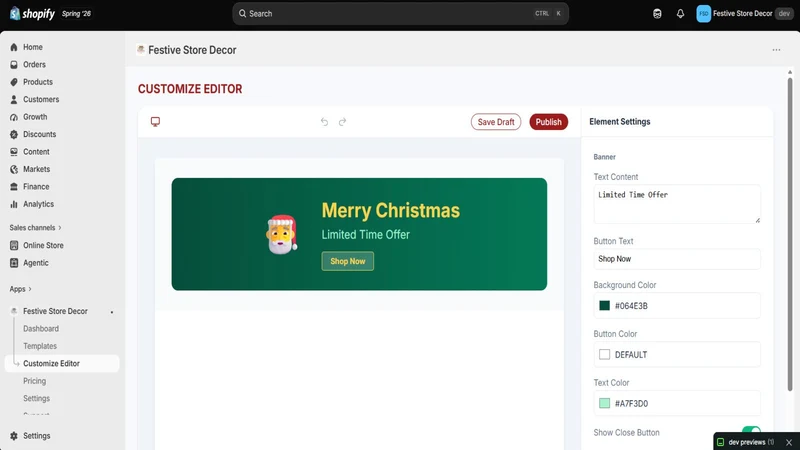Click the Santa emoji in the banner
This screenshot has width=800, height=450.
click(x=281, y=234)
